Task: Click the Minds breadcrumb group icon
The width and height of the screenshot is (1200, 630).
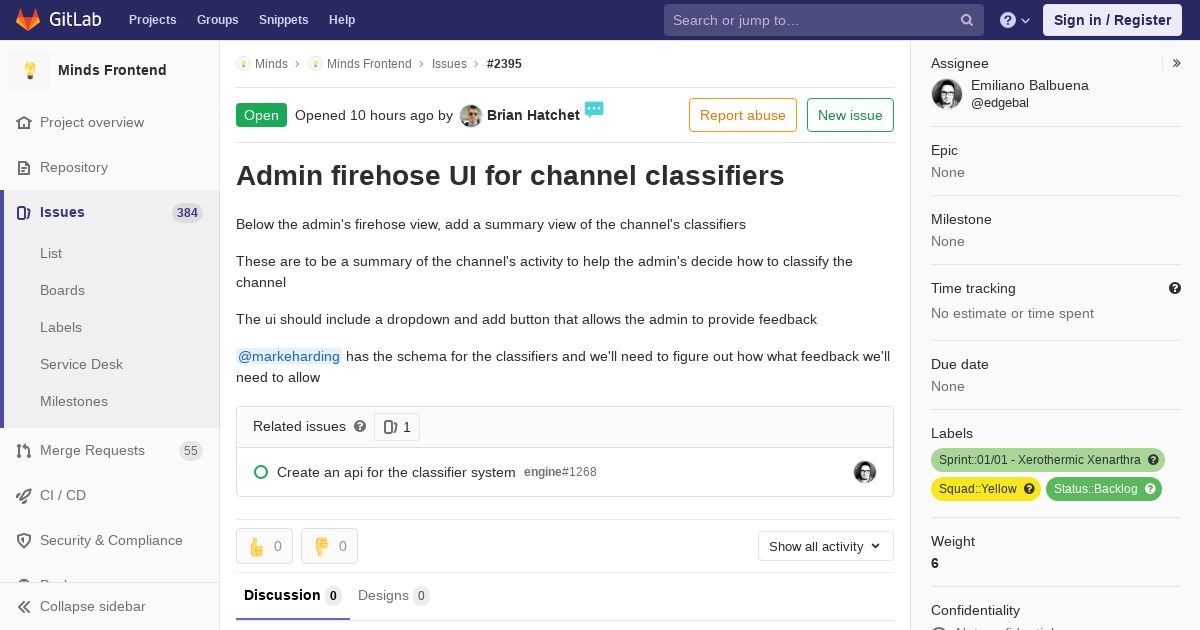Action: point(243,63)
